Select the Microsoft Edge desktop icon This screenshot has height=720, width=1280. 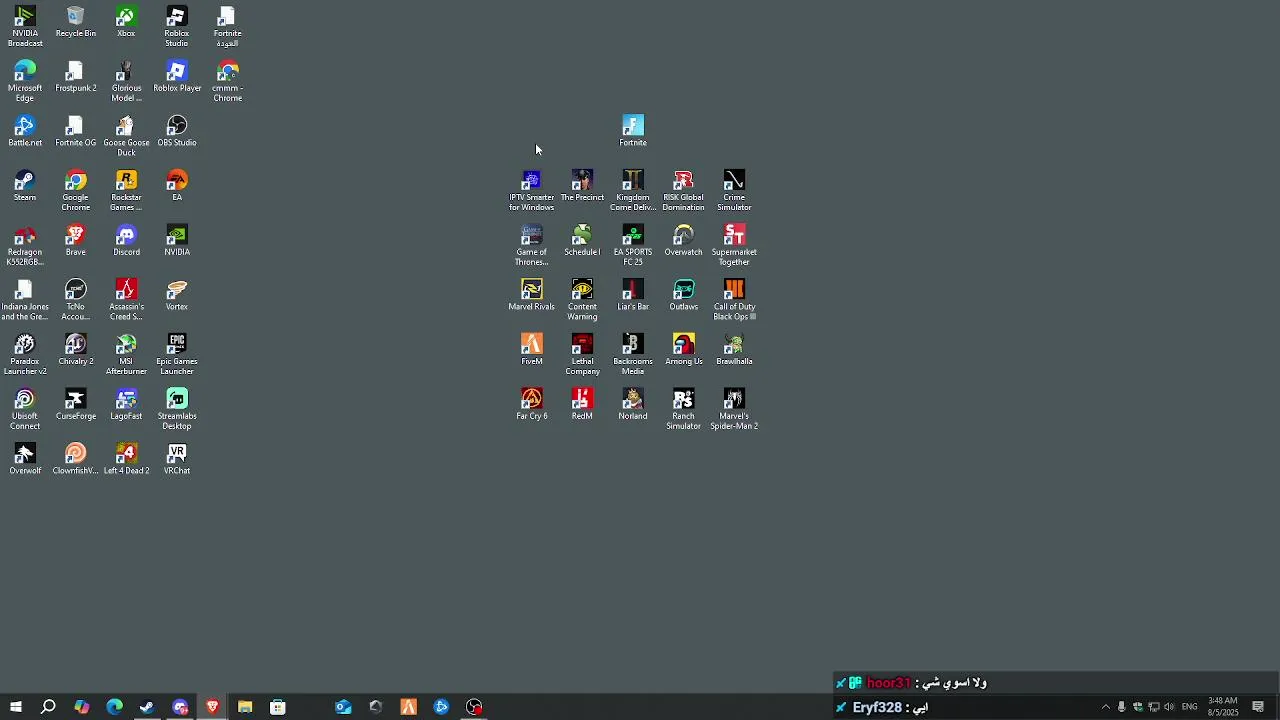(x=25, y=81)
